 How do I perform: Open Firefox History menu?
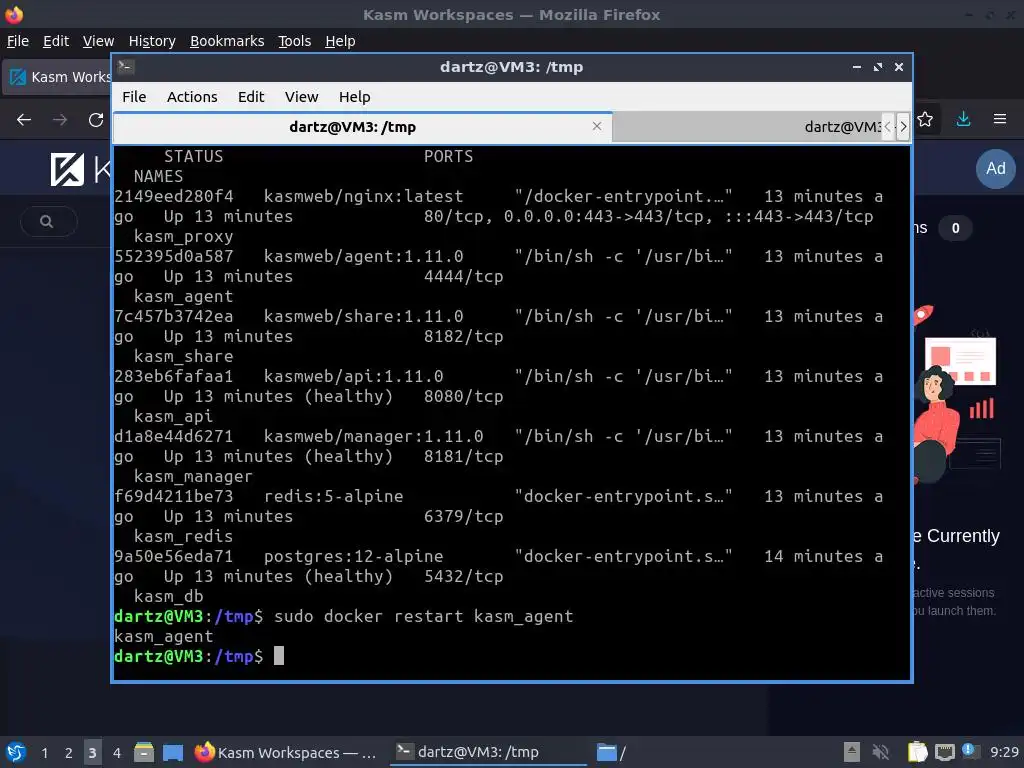coord(152,41)
